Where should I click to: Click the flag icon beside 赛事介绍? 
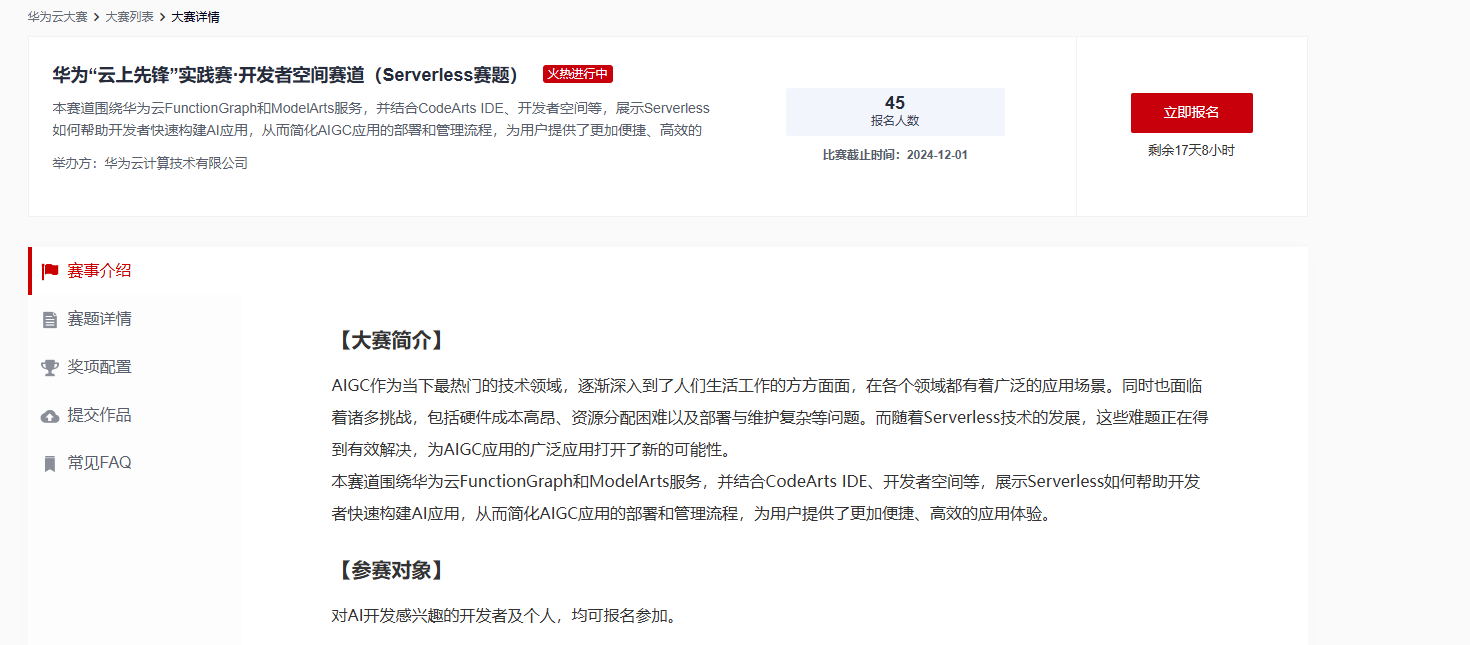click(50, 271)
